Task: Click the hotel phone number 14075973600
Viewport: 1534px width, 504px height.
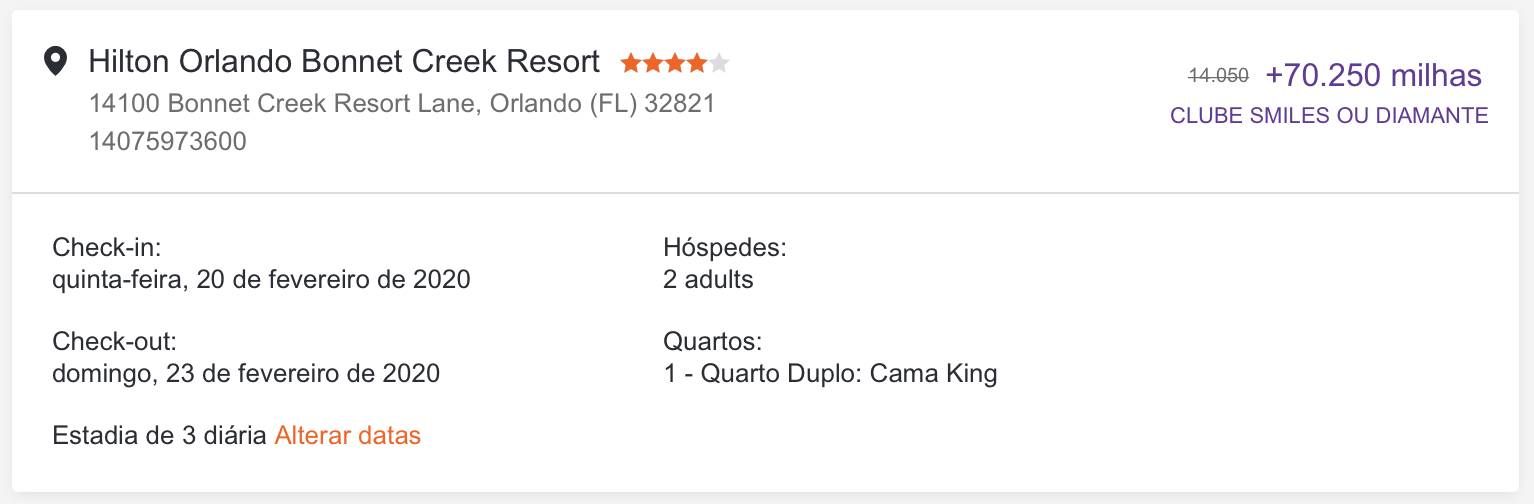Action: [x=167, y=142]
